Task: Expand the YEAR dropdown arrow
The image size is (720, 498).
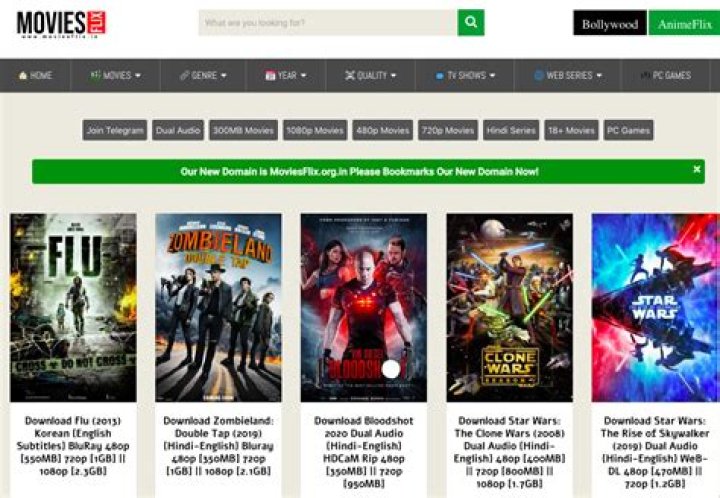Action: point(303,75)
